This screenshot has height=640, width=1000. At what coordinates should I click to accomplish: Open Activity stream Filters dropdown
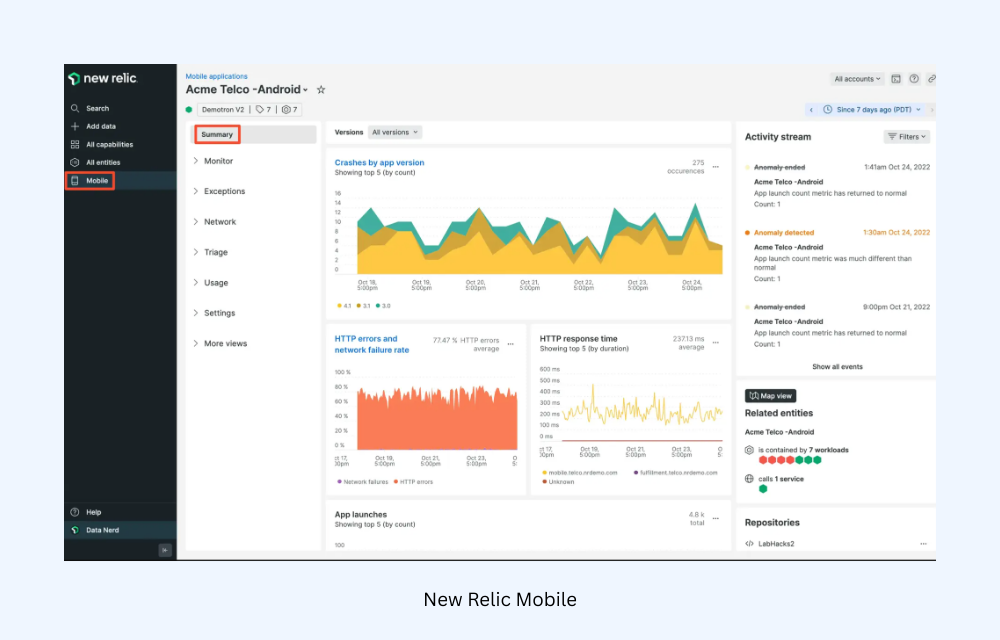[x=907, y=137]
